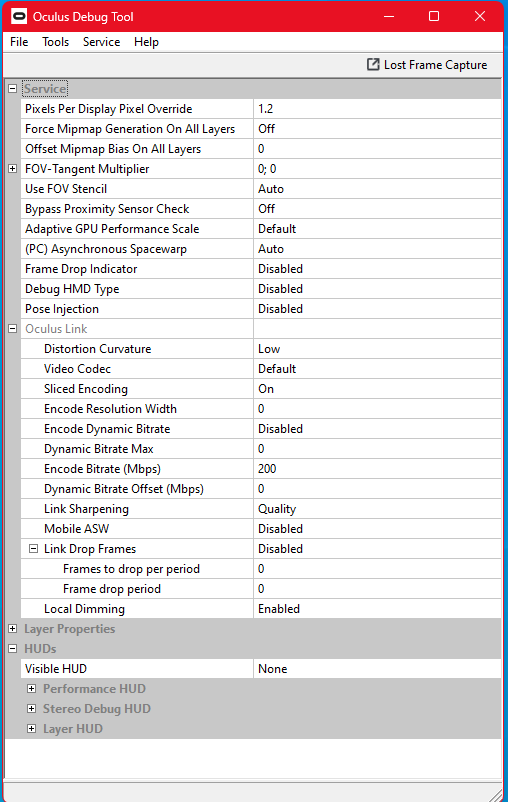This screenshot has height=802, width=508.
Task: Maximize the Oculus Debug Tool window
Action: tap(434, 16)
